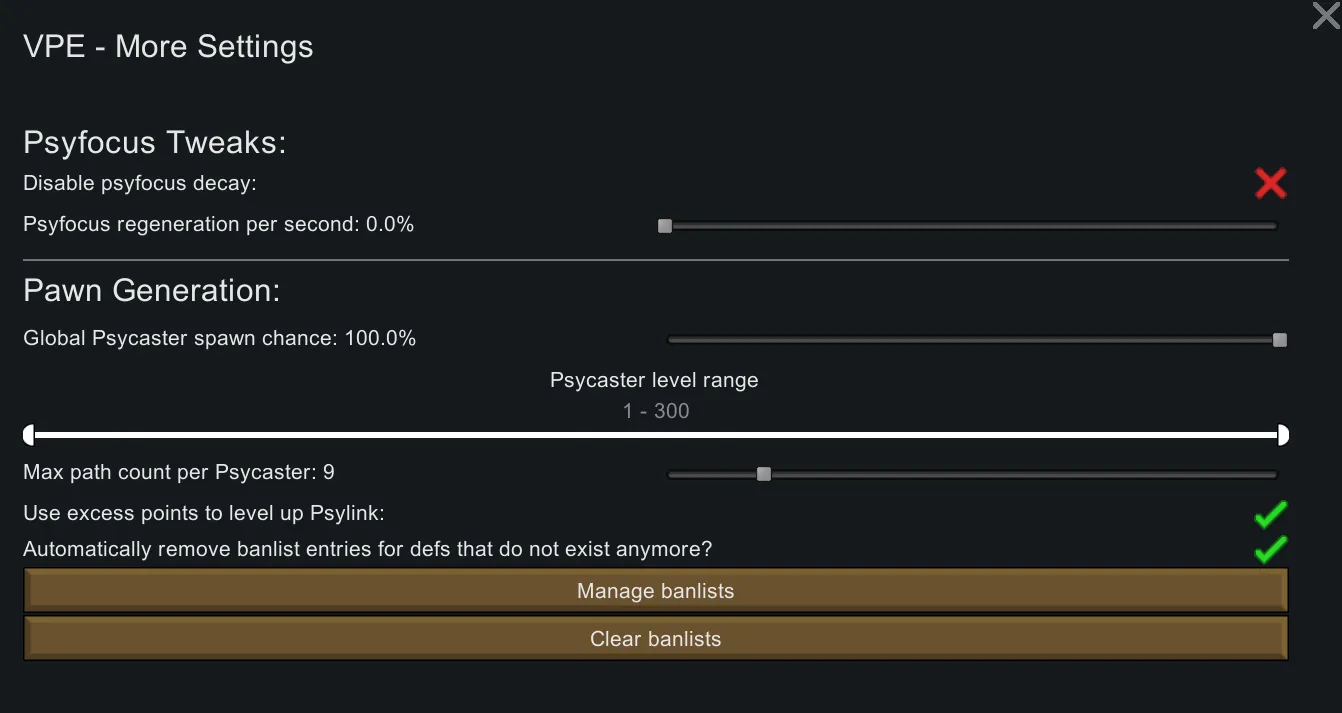This screenshot has width=1342, height=713.
Task: Open the Manage banlists dialog
Action: tap(656, 591)
